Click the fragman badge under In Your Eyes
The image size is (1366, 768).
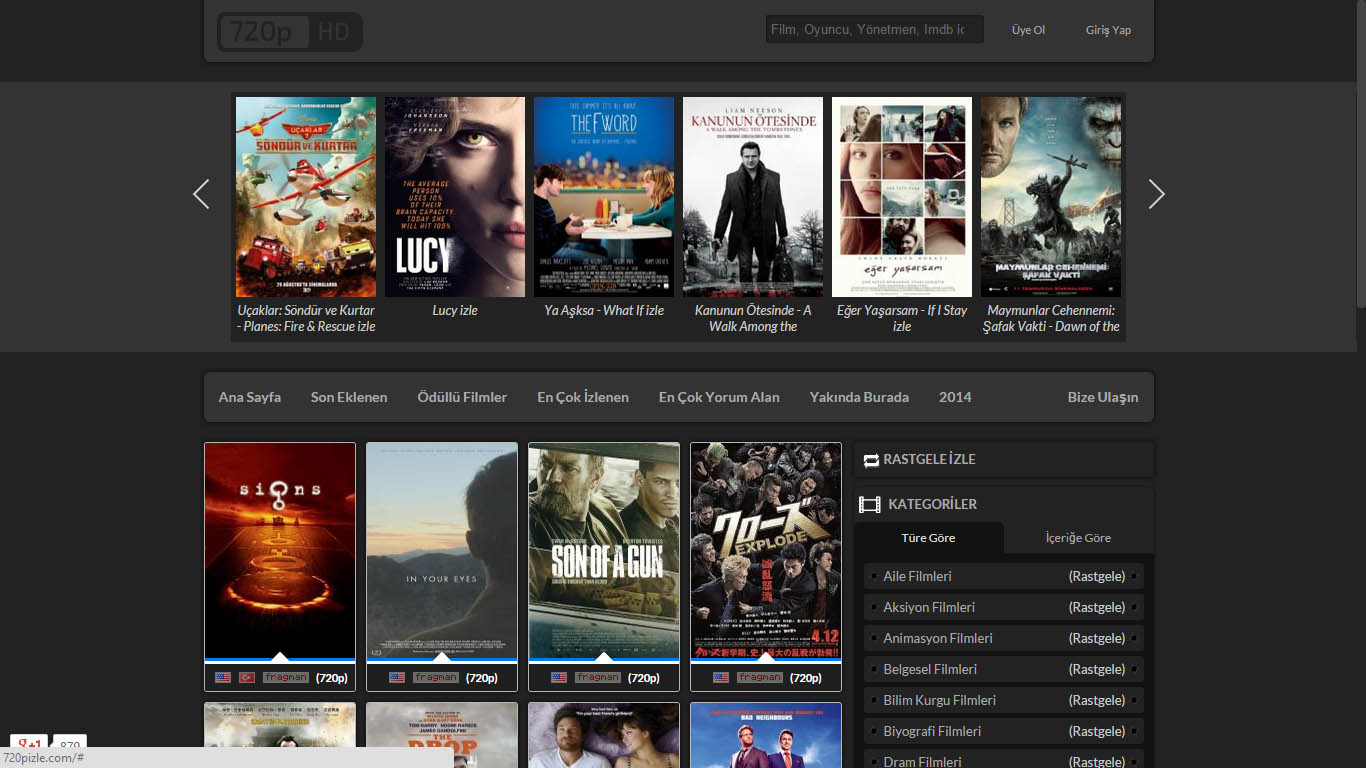tap(435, 677)
